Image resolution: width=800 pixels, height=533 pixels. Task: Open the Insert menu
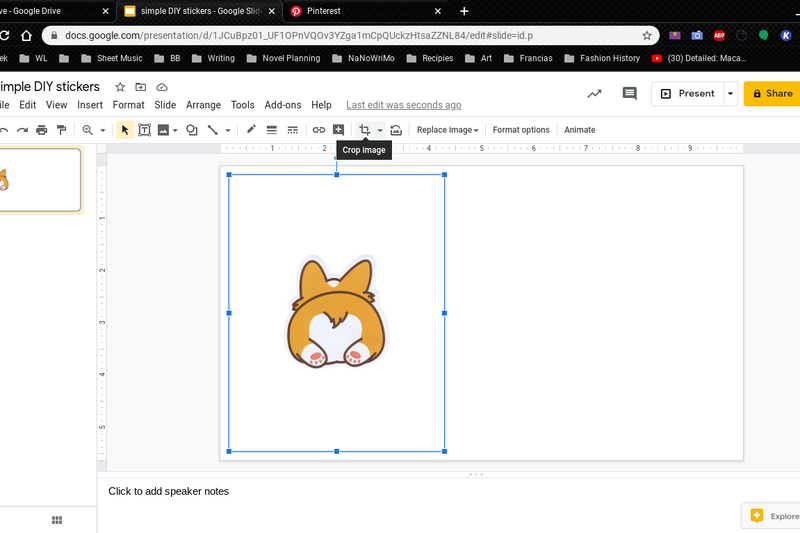(x=90, y=105)
